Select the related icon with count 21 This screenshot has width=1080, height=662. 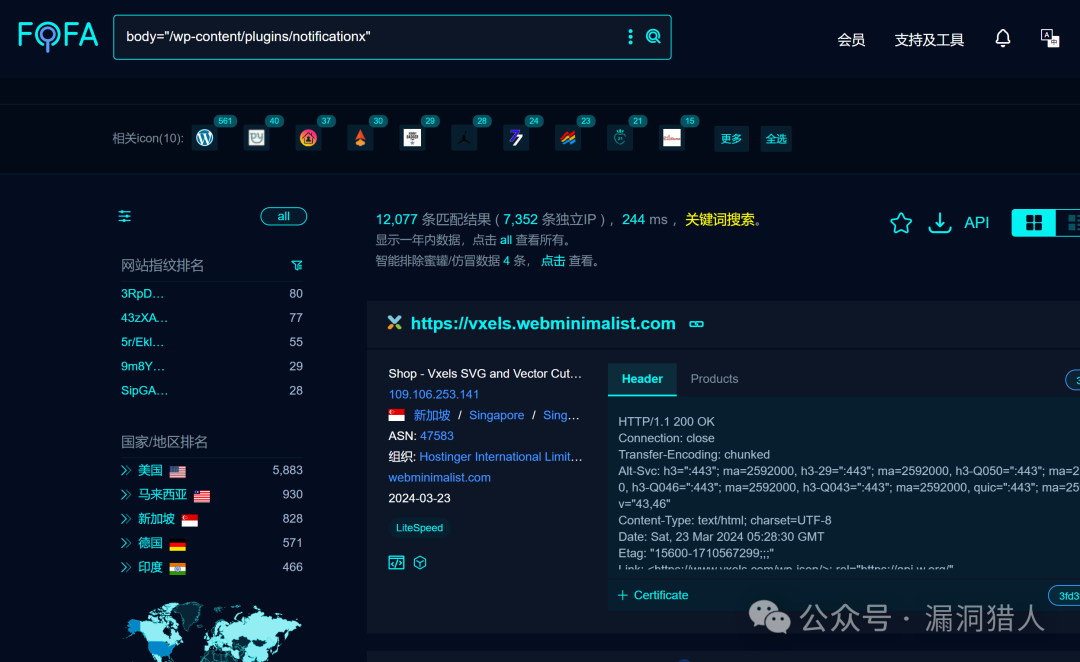click(620, 138)
